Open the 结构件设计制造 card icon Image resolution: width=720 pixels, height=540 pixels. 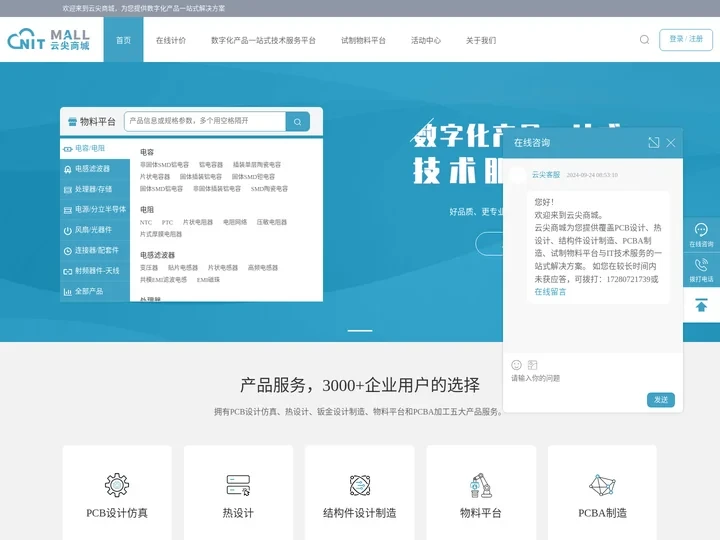pyautogui.click(x=360, y=485)
